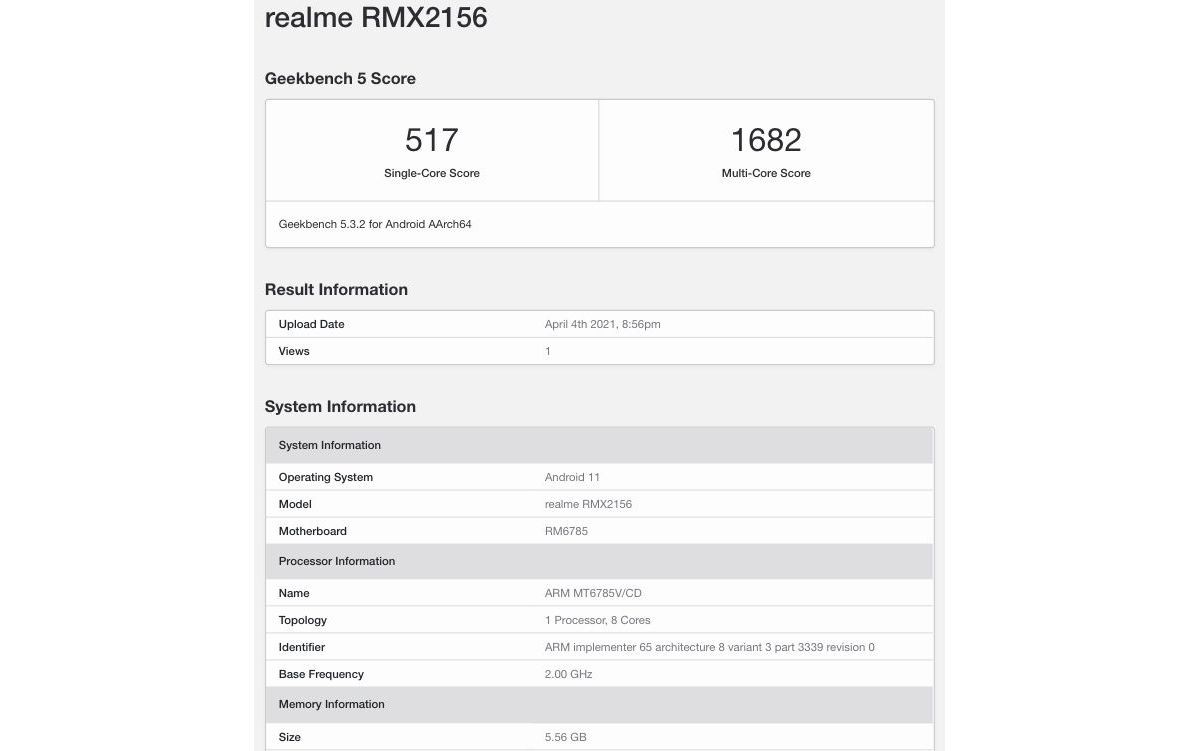The width and height of the screenshot is (1200, 751).
Task: Click the Memory Information header bar
Action: point(600,704)
